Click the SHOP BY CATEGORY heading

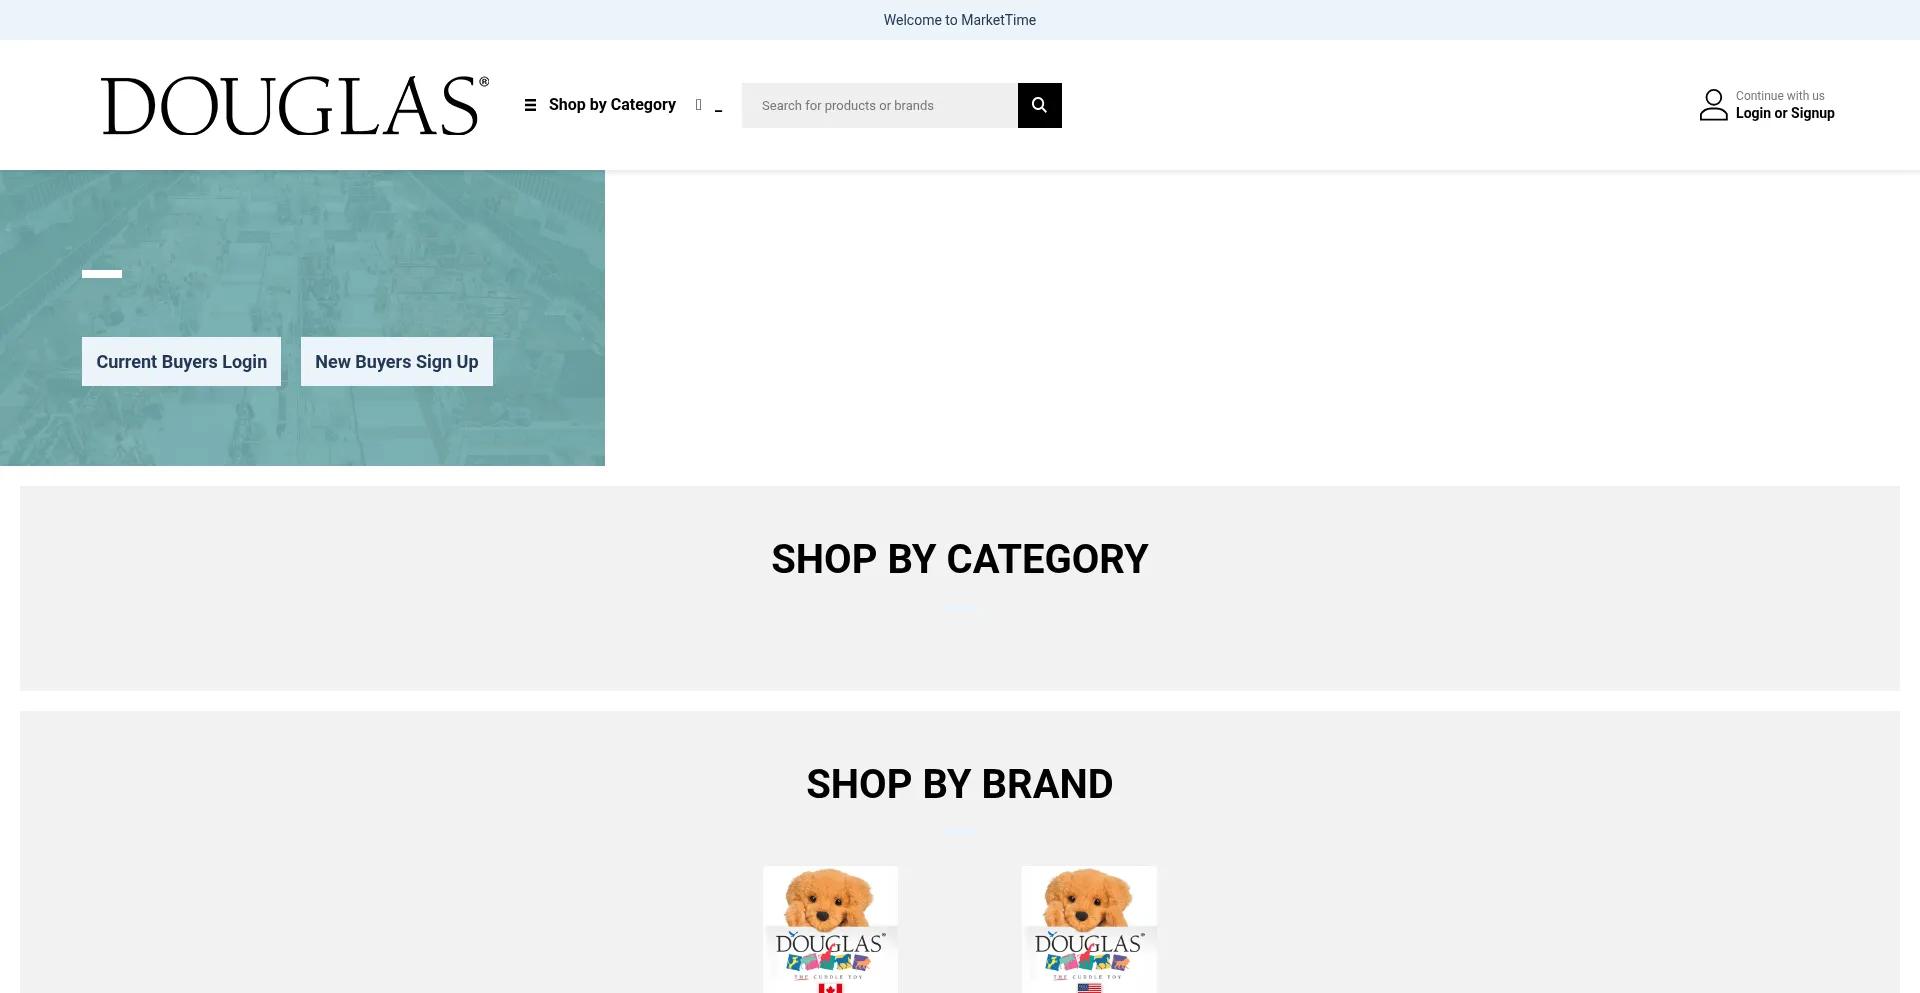click(x=960, y=559)
